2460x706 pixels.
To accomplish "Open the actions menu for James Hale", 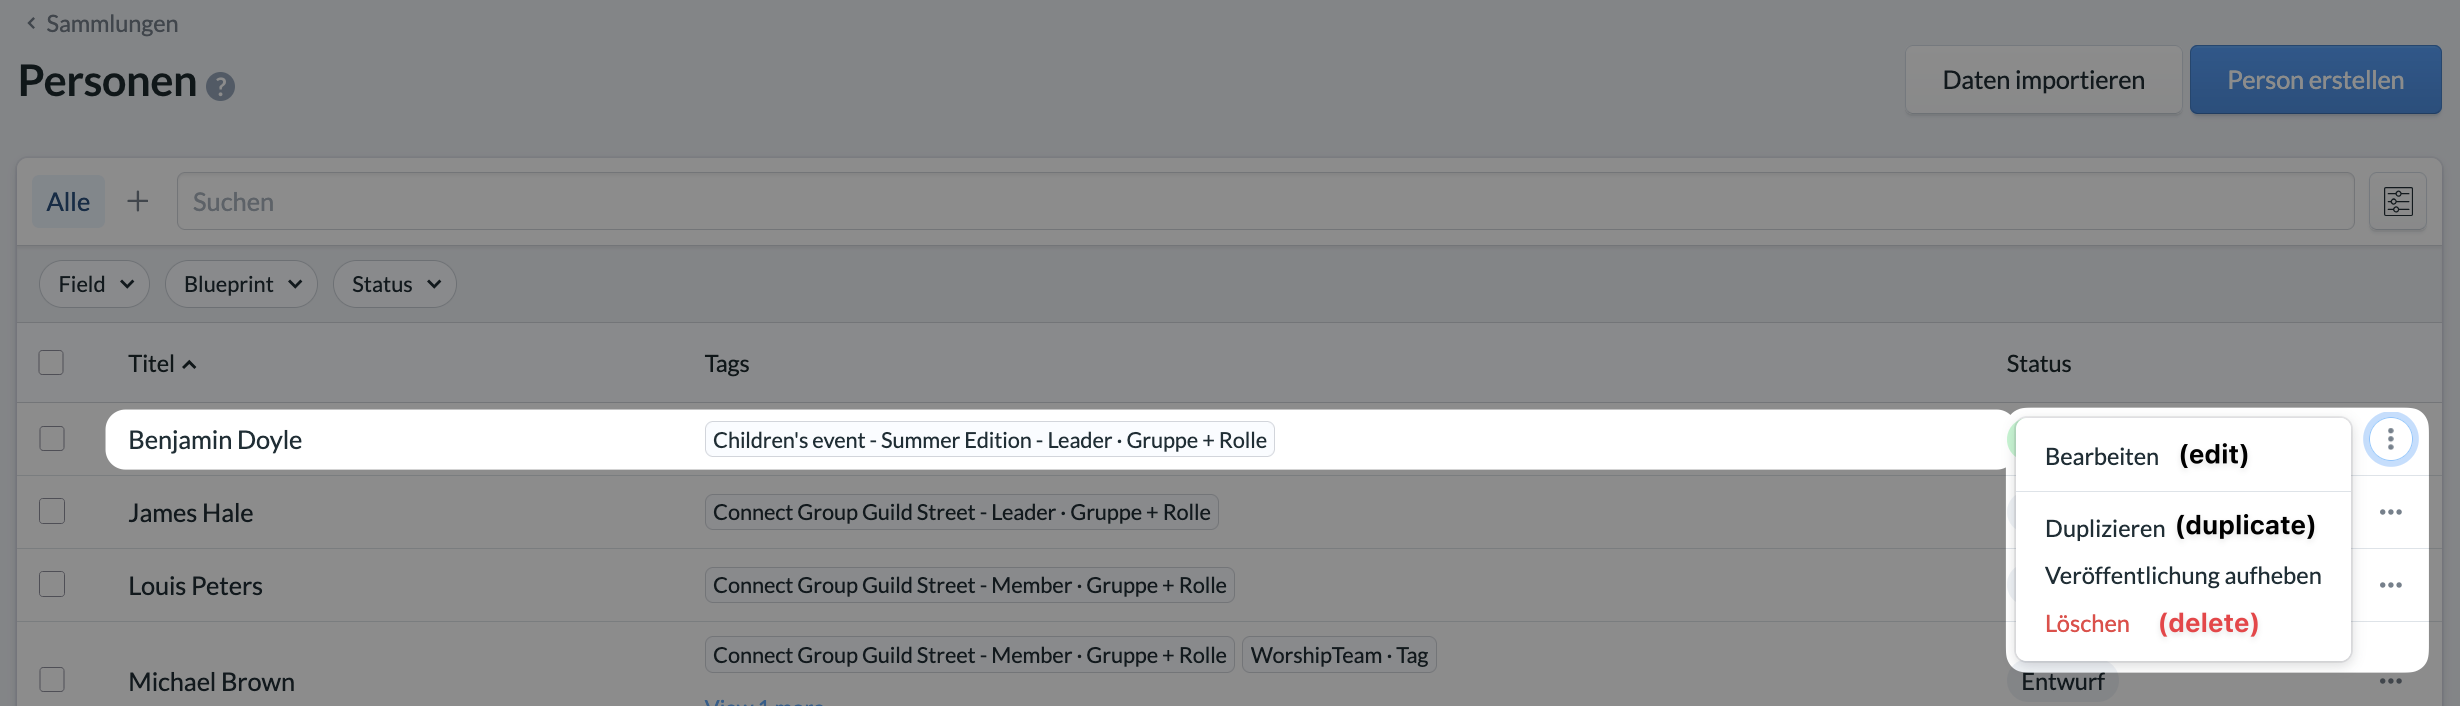I will [x=2391, y=512].
